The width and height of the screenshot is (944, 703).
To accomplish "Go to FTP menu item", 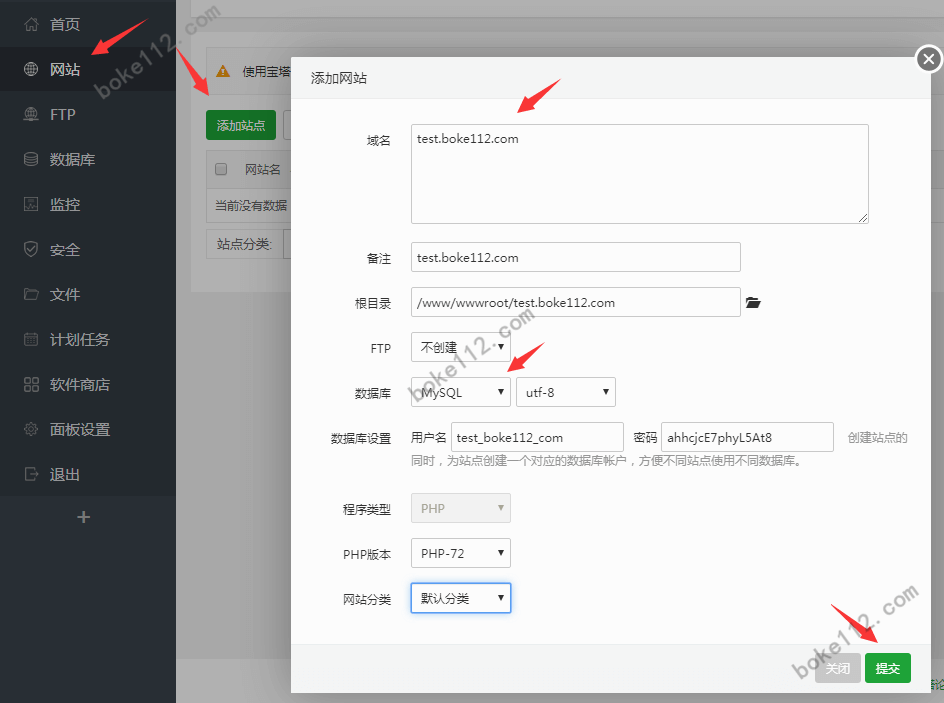I will [x=88, y=114].
